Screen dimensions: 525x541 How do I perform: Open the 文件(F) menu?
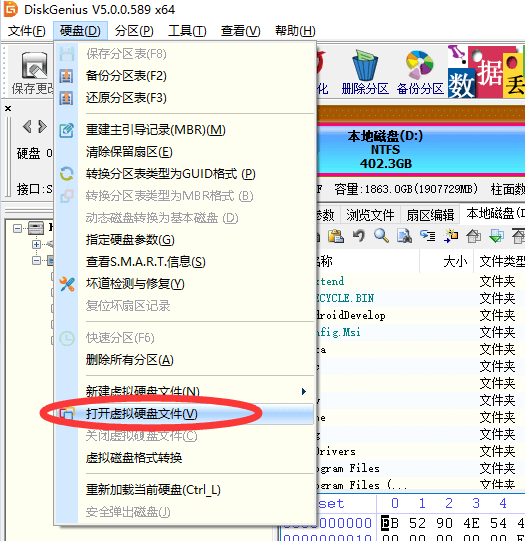(x=27, y=31)
